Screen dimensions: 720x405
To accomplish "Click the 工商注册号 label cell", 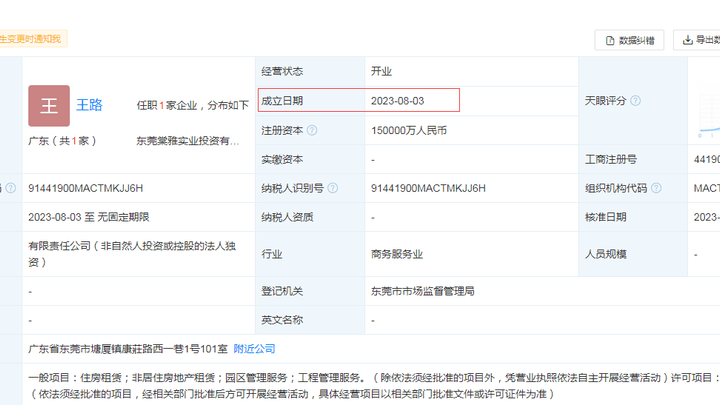I will pos(633,160).
